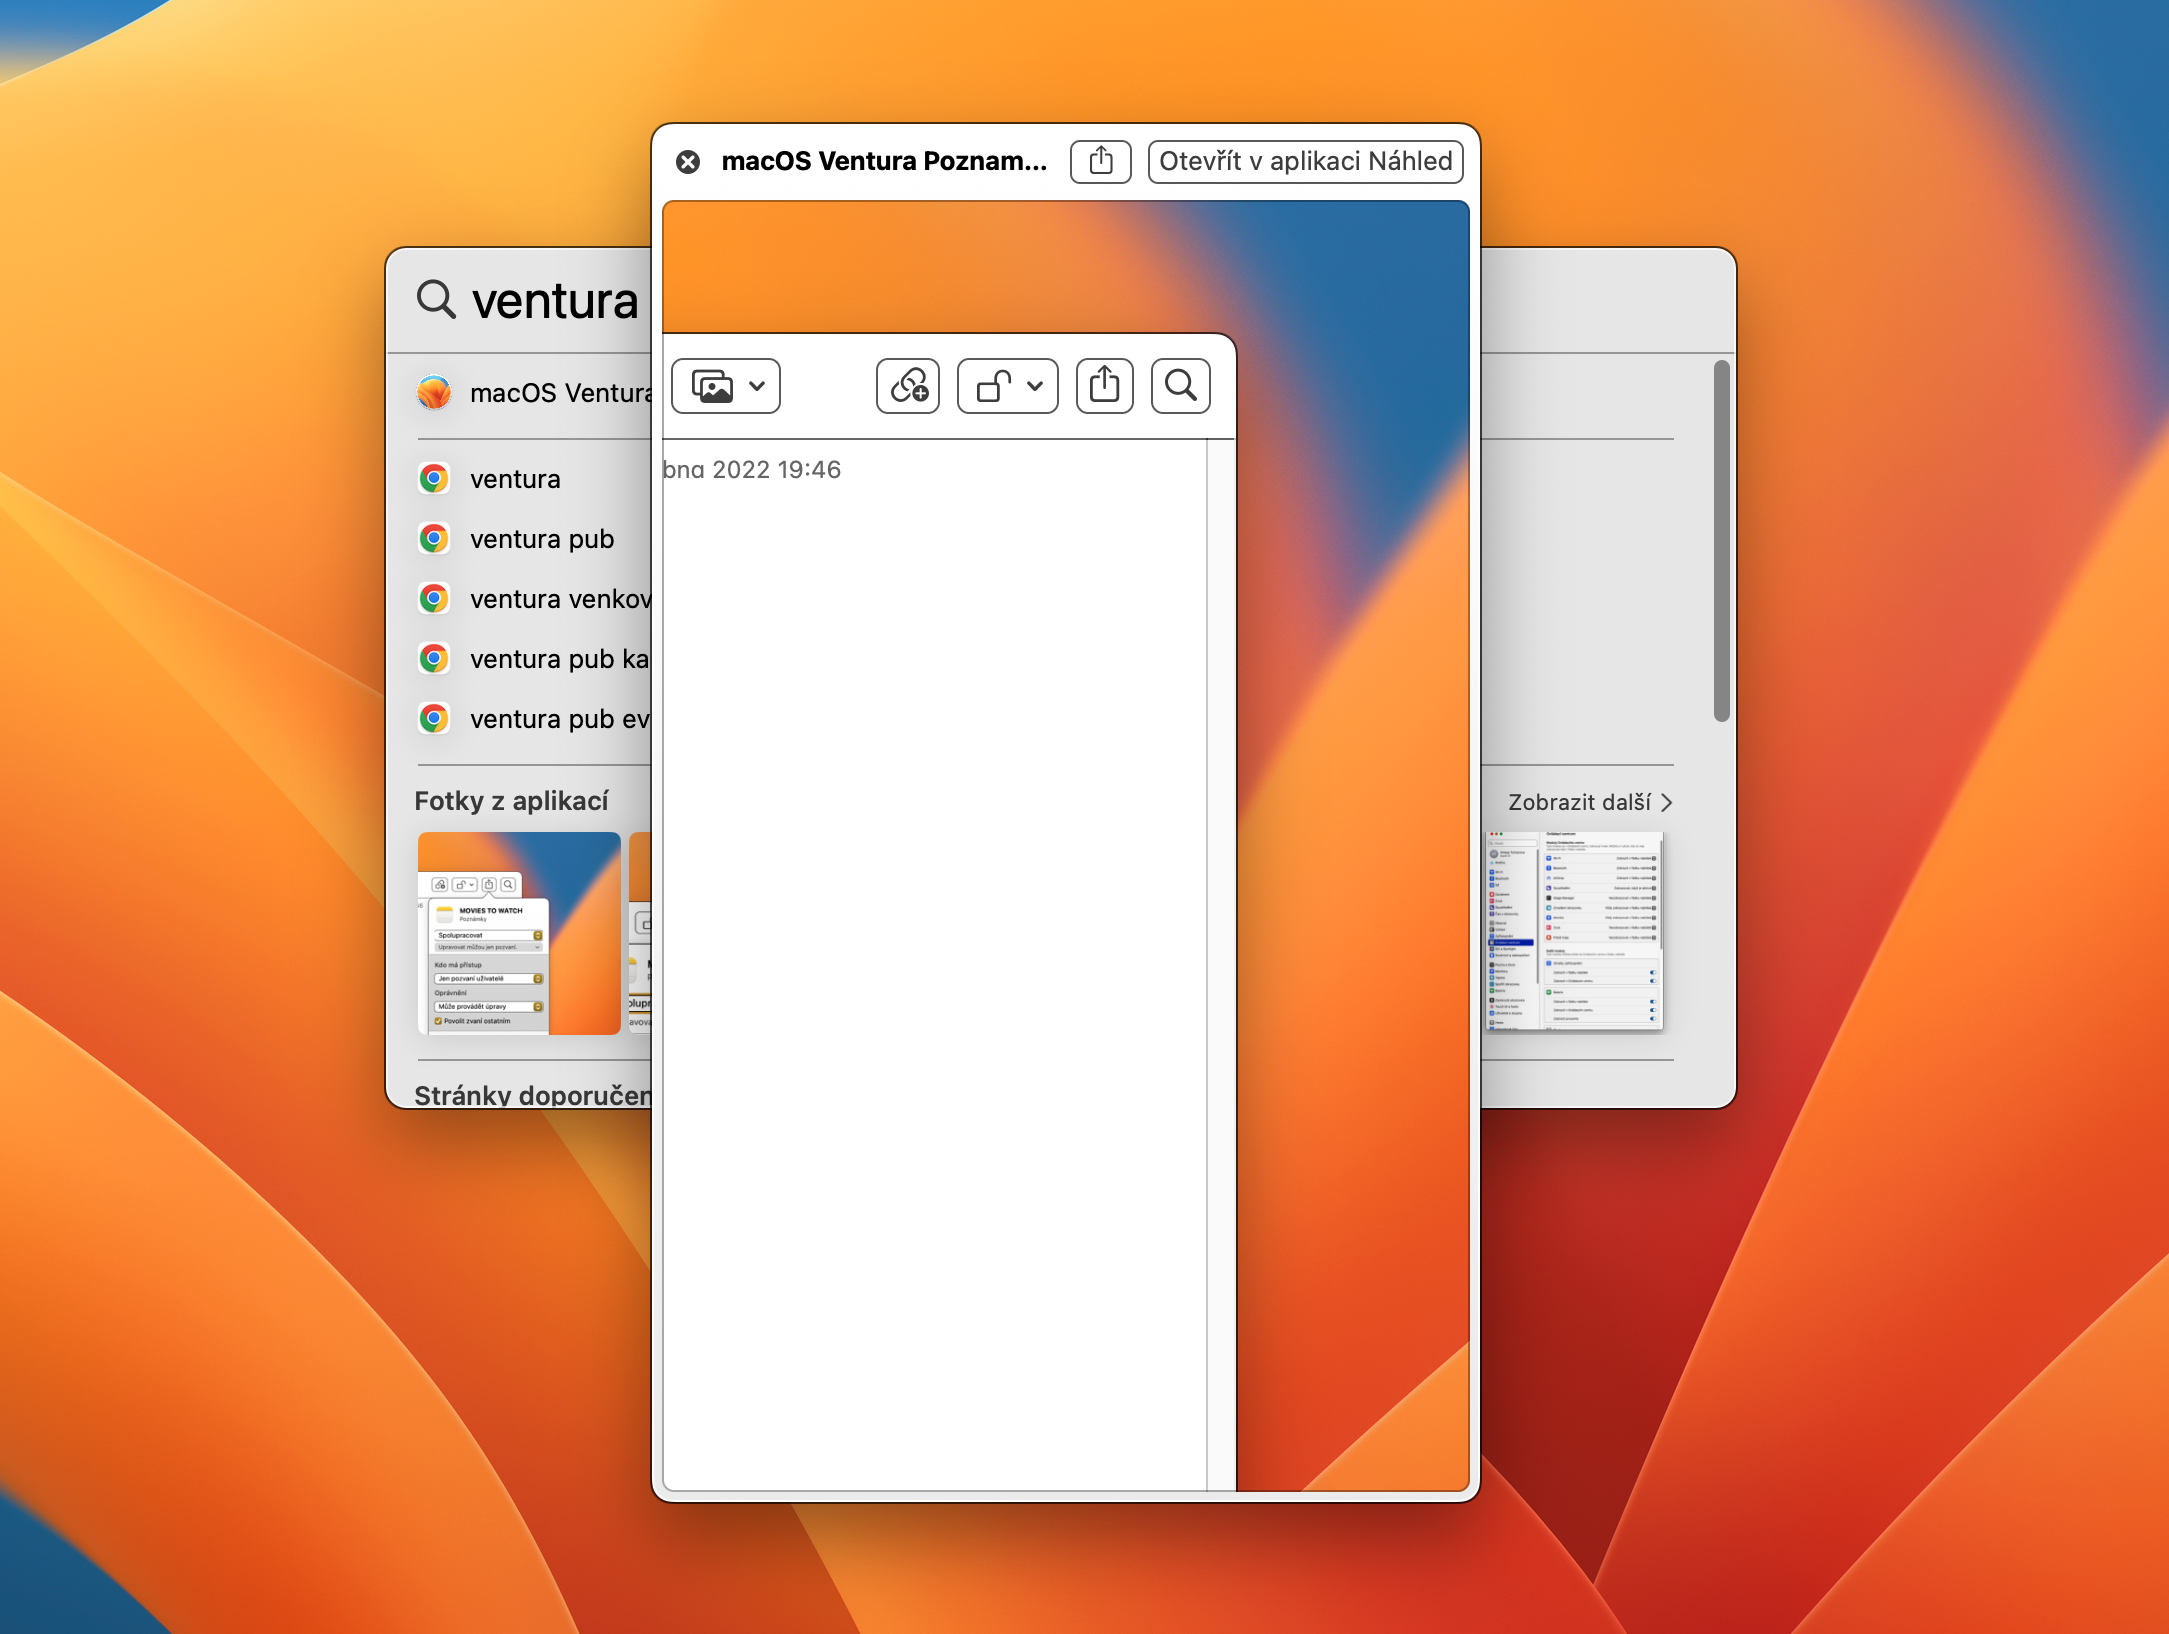
Task: Click Otevřít v aplikaci Náhled button
Action: 1305,161
